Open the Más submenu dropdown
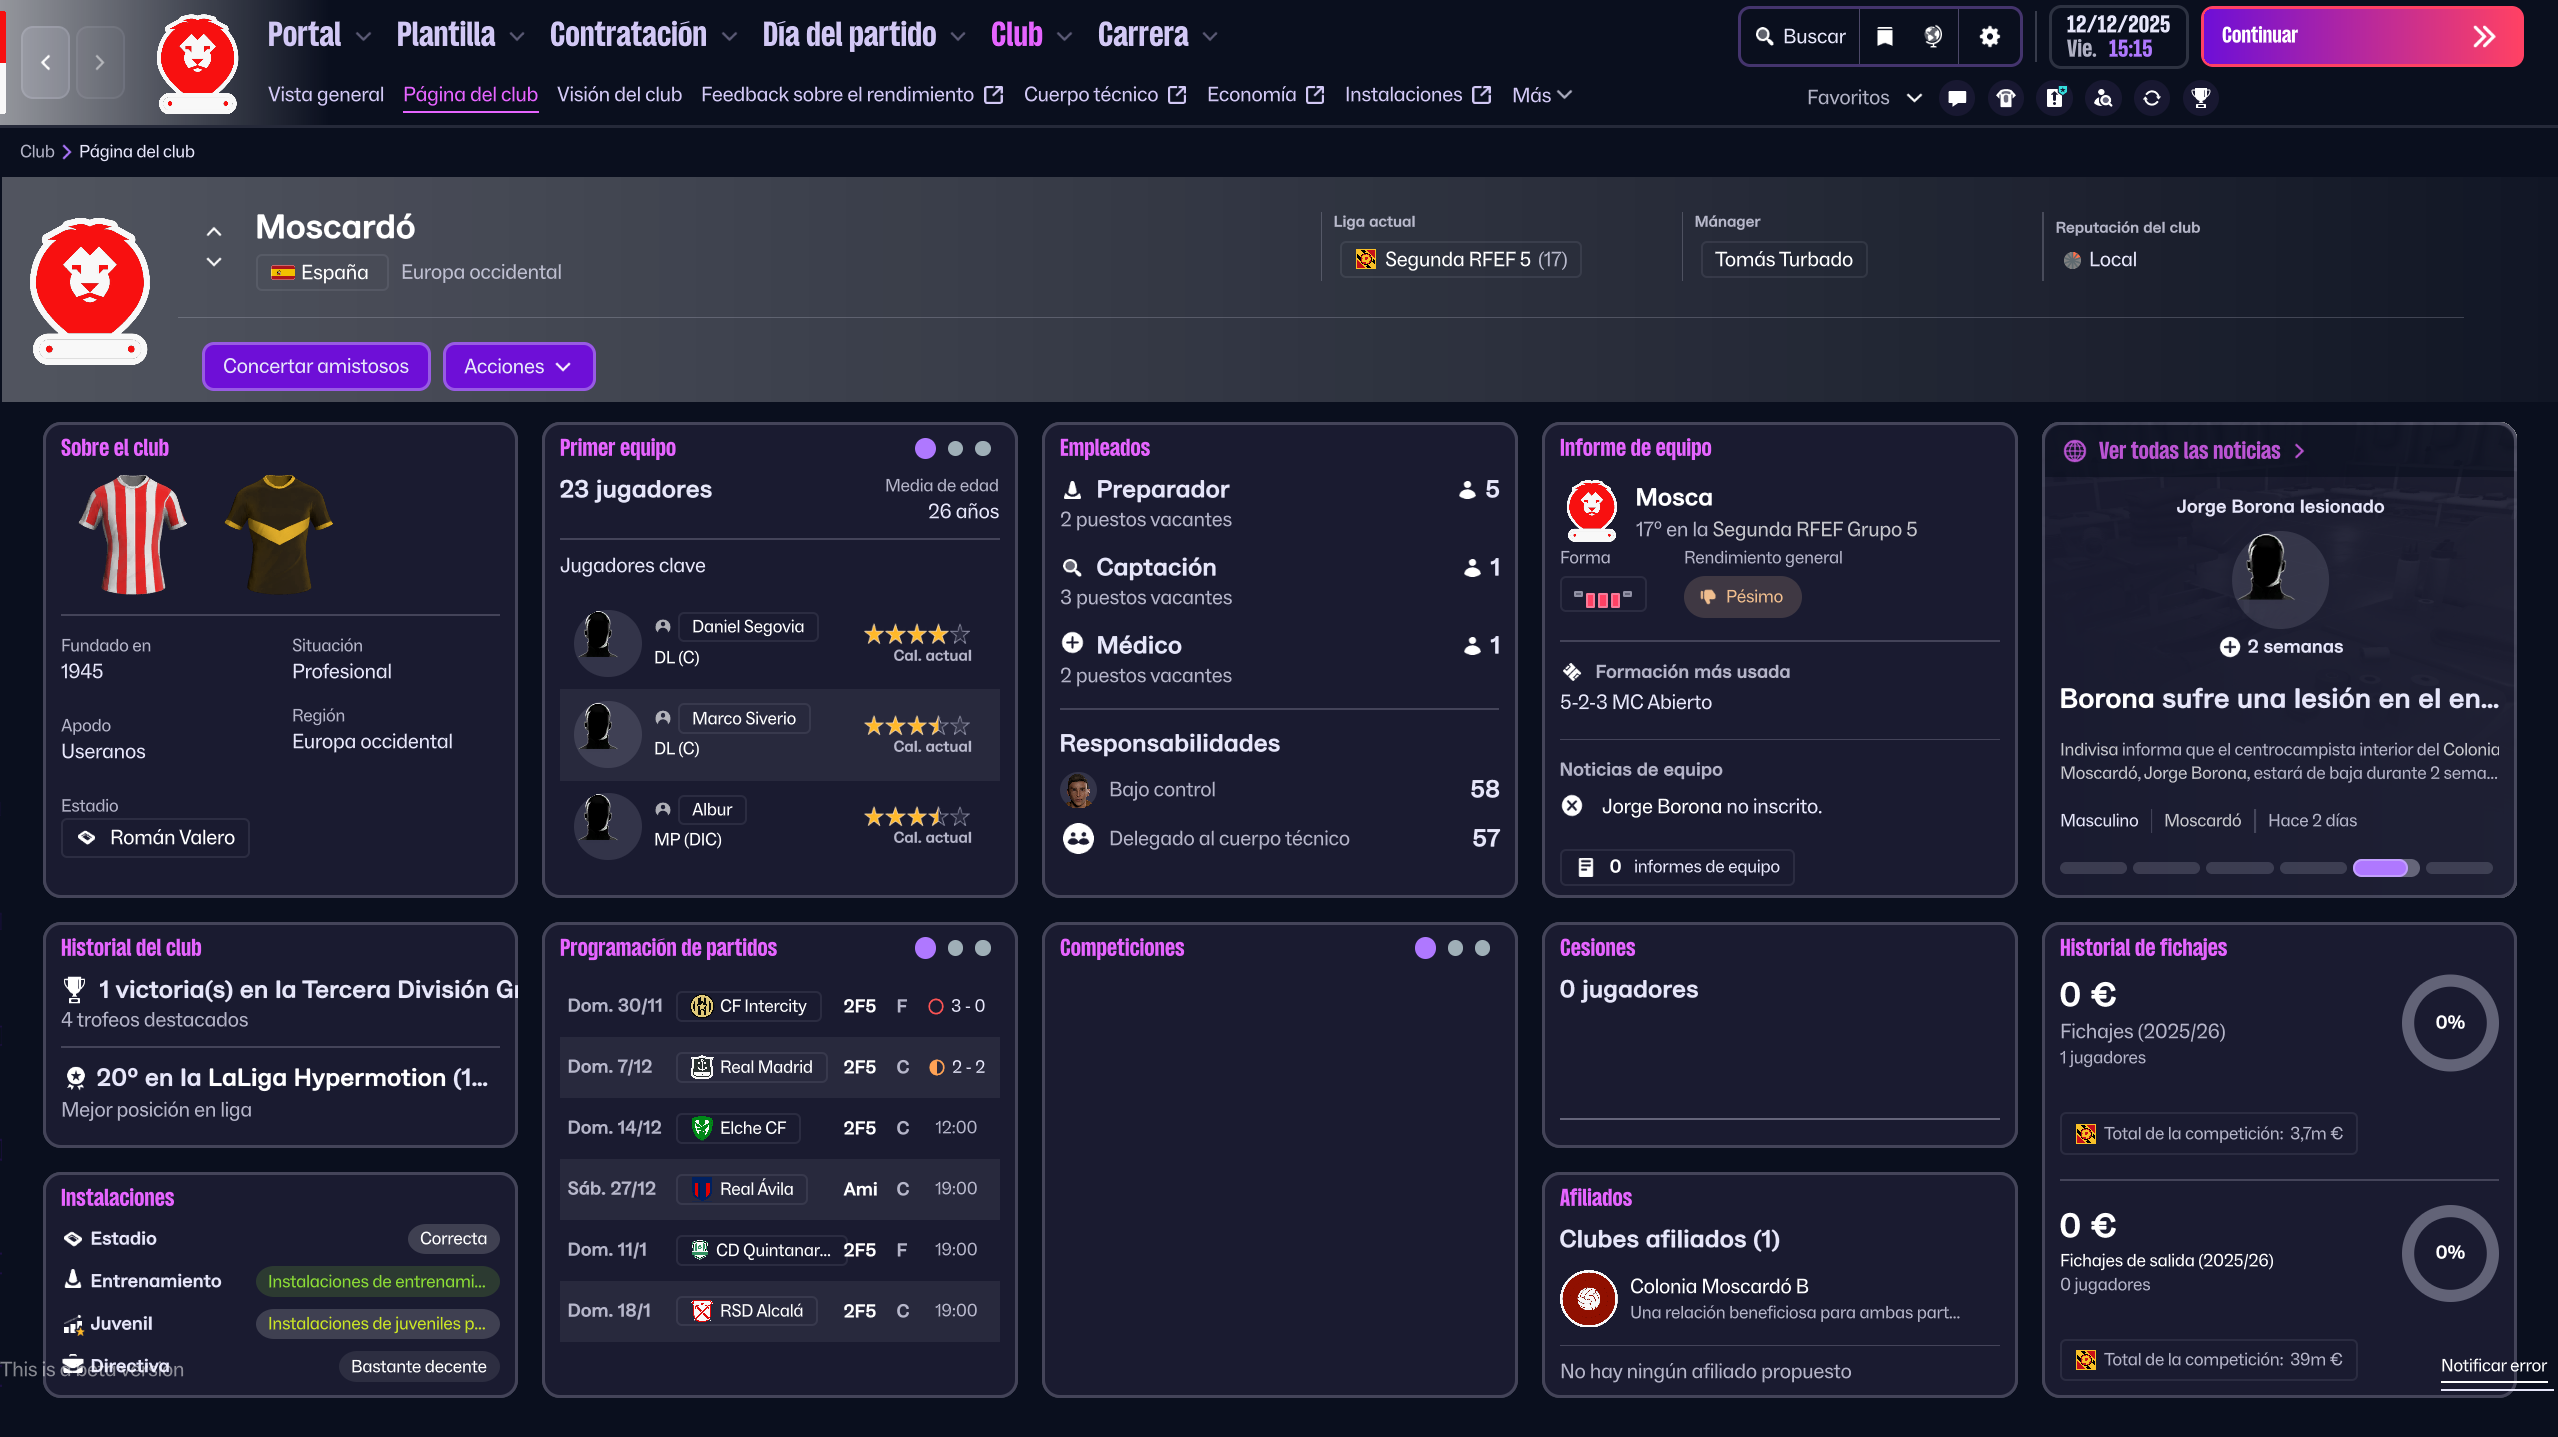The height and width of the screenshot is (1437, 2558). coord(1541,95)
